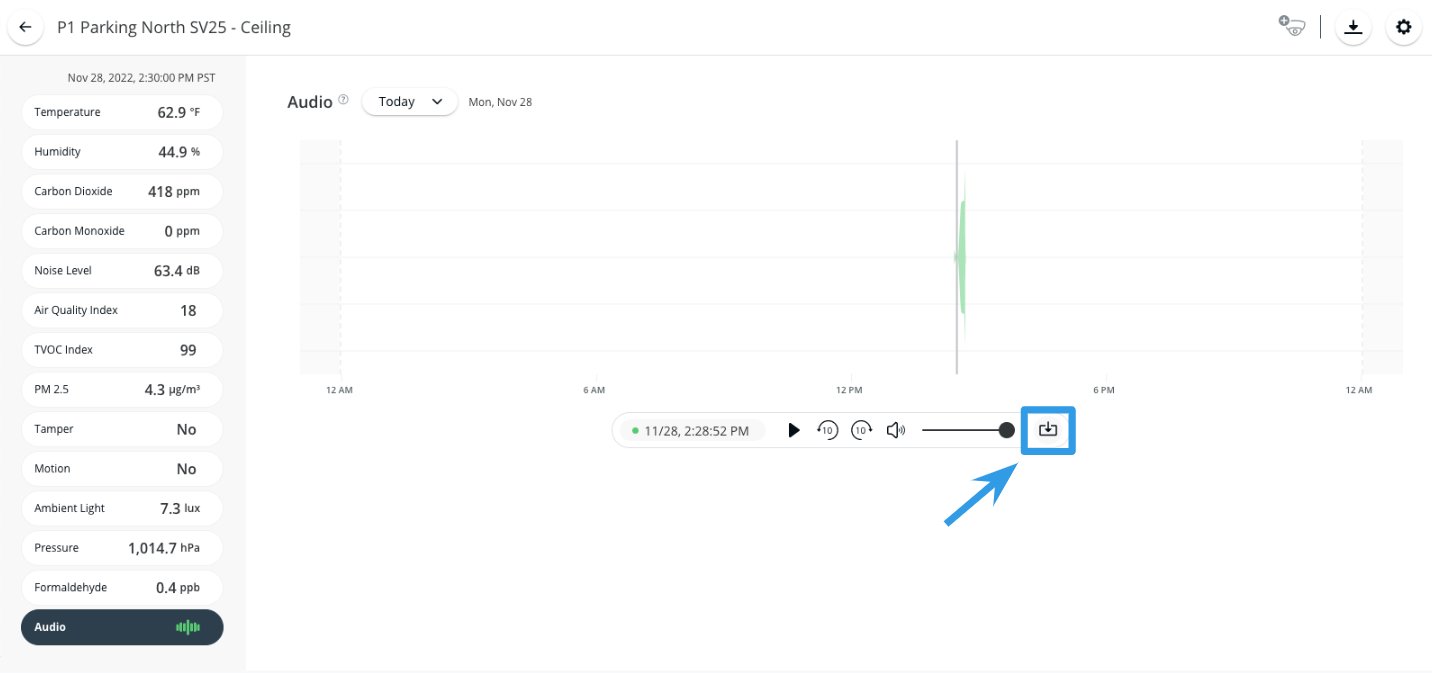Select the Humidity sensor reading
This screenshot has width=1432, height=673.
coord(121,152)
